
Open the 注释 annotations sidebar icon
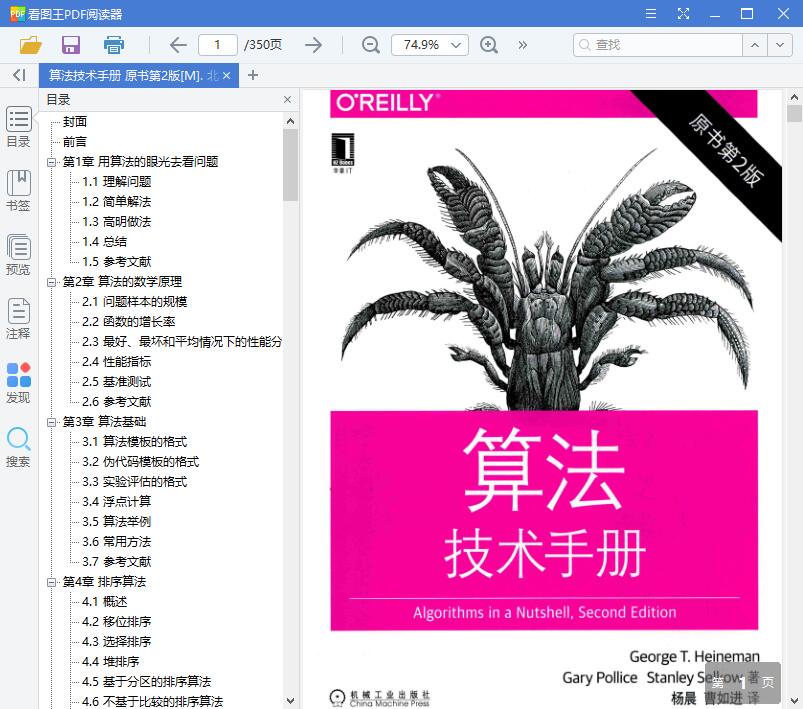coord(18,319)
